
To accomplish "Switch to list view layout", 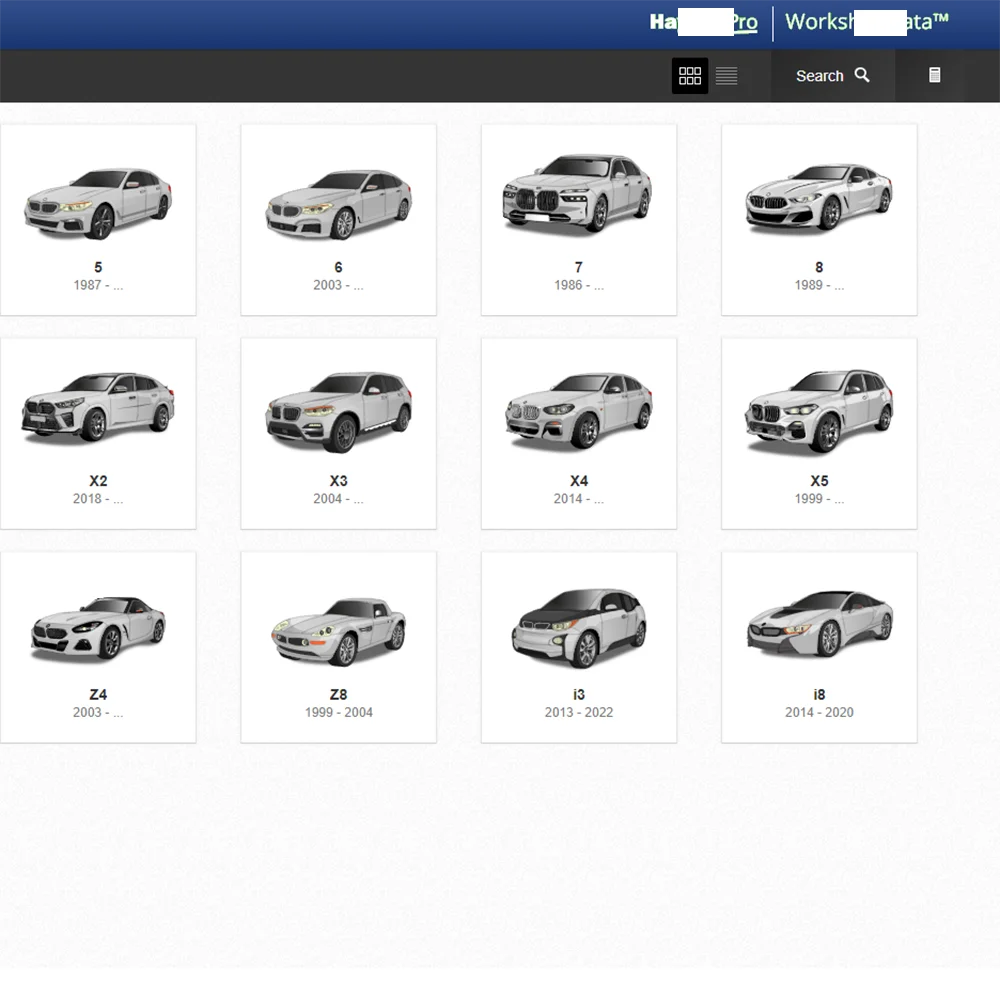I will pos(726,76).
